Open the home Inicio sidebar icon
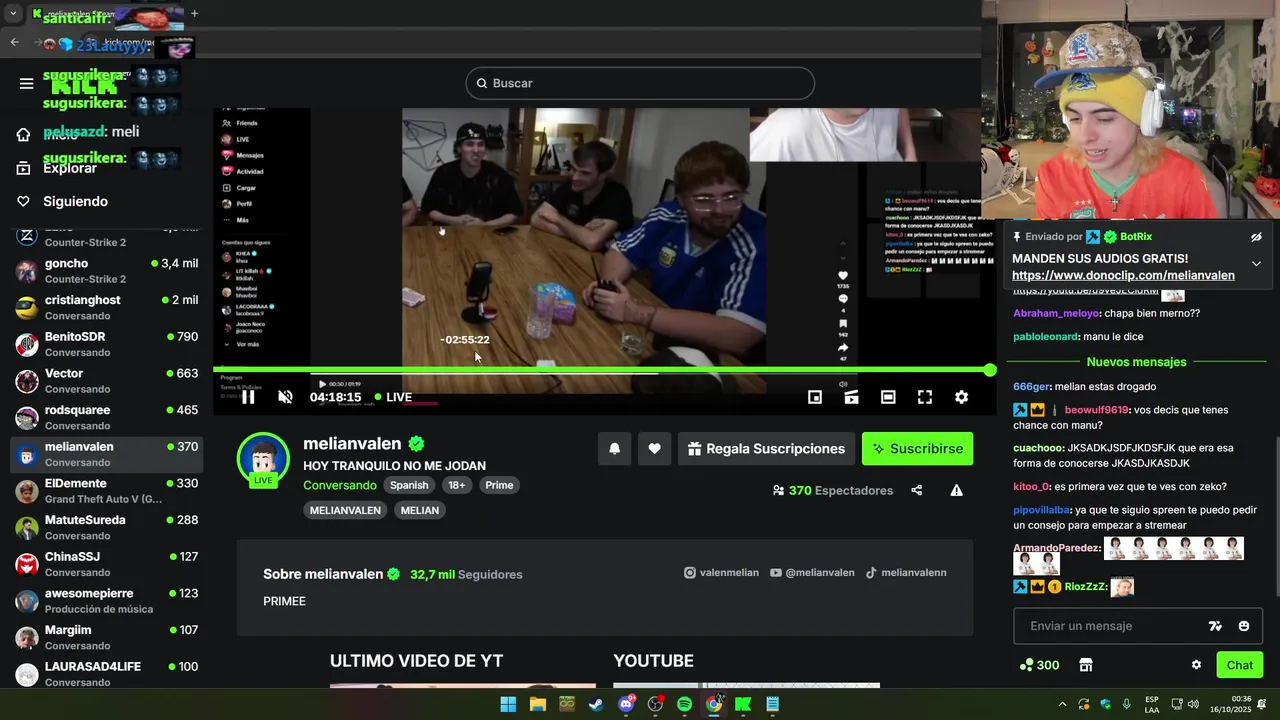 23,135
